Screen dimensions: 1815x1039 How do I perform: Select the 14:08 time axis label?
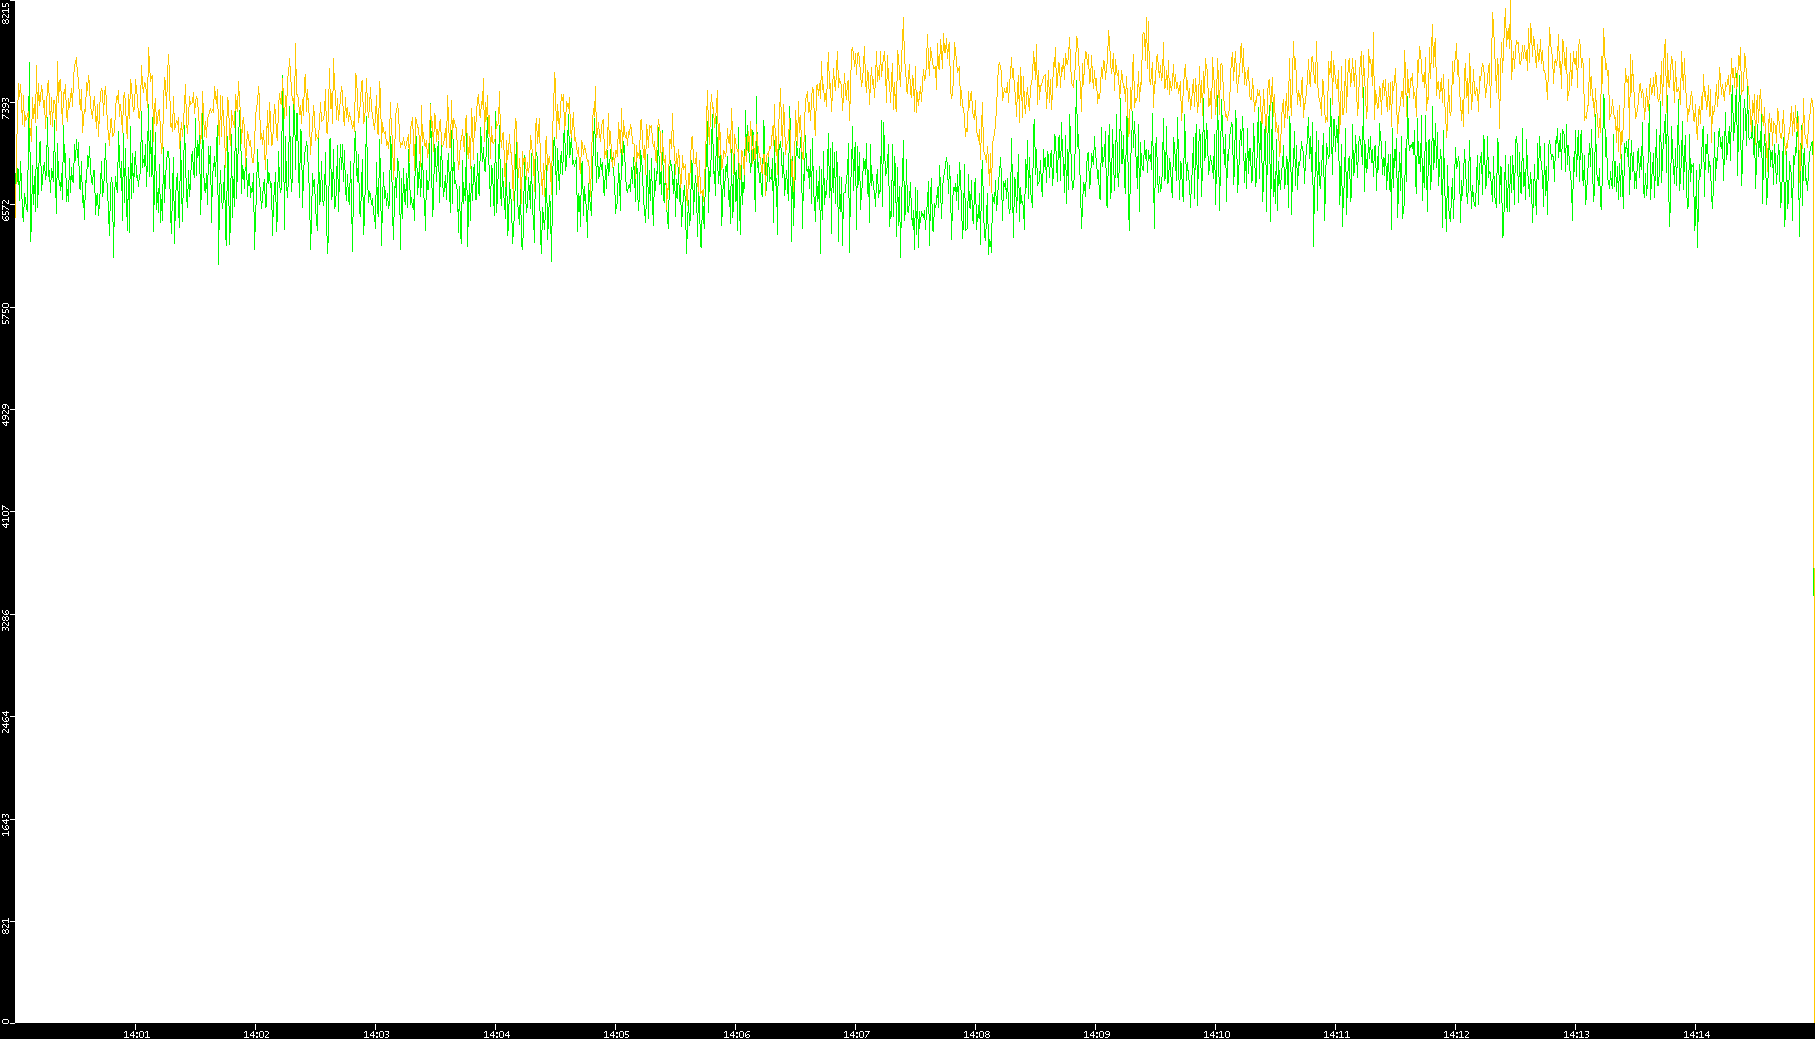tap(976, 1034)
